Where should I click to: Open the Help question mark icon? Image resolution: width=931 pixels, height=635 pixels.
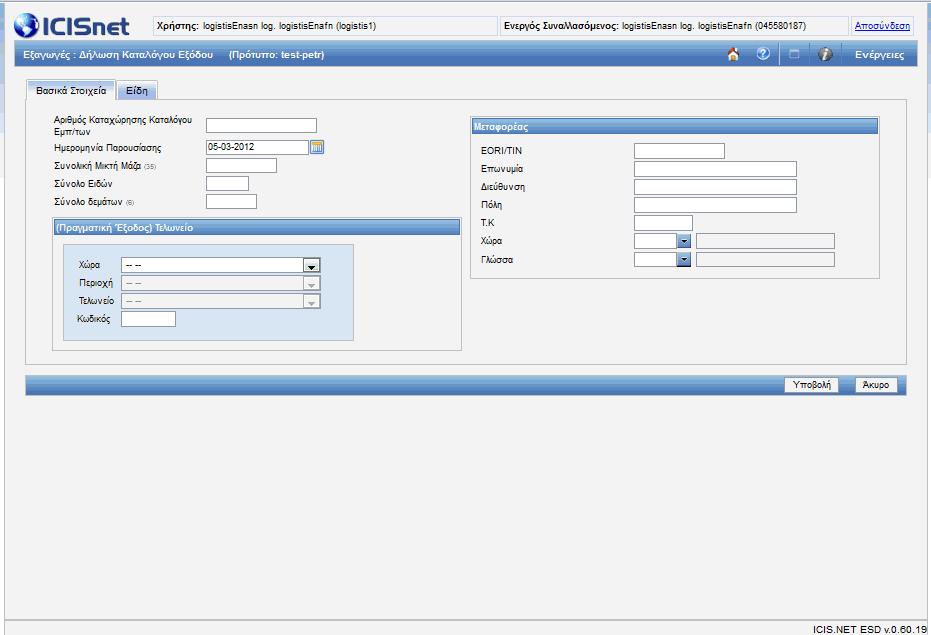pyautogui.click(x=763, y=53)
